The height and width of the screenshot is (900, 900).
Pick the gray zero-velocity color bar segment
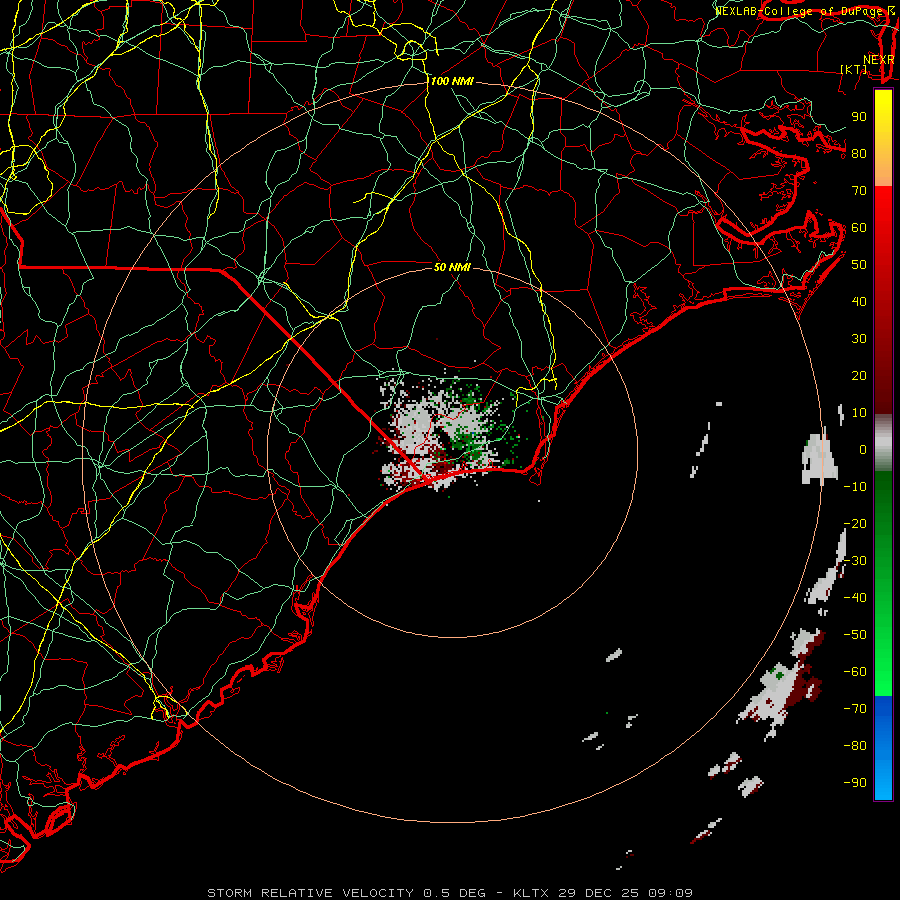coord(883,443)
